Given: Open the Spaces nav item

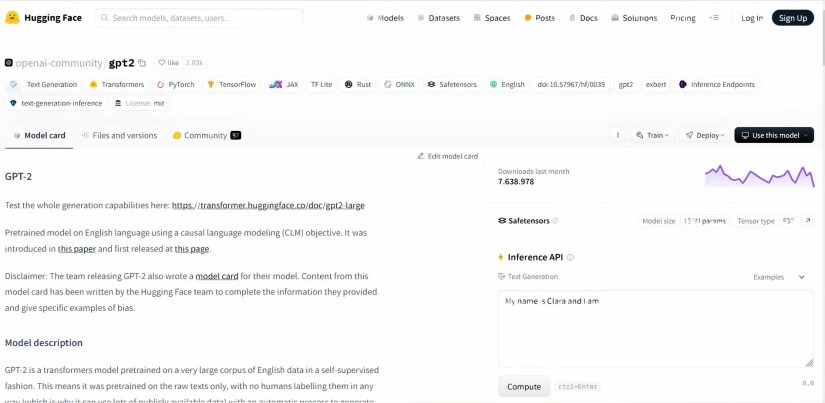Looking at the screenshot, I should pos(491,18).
